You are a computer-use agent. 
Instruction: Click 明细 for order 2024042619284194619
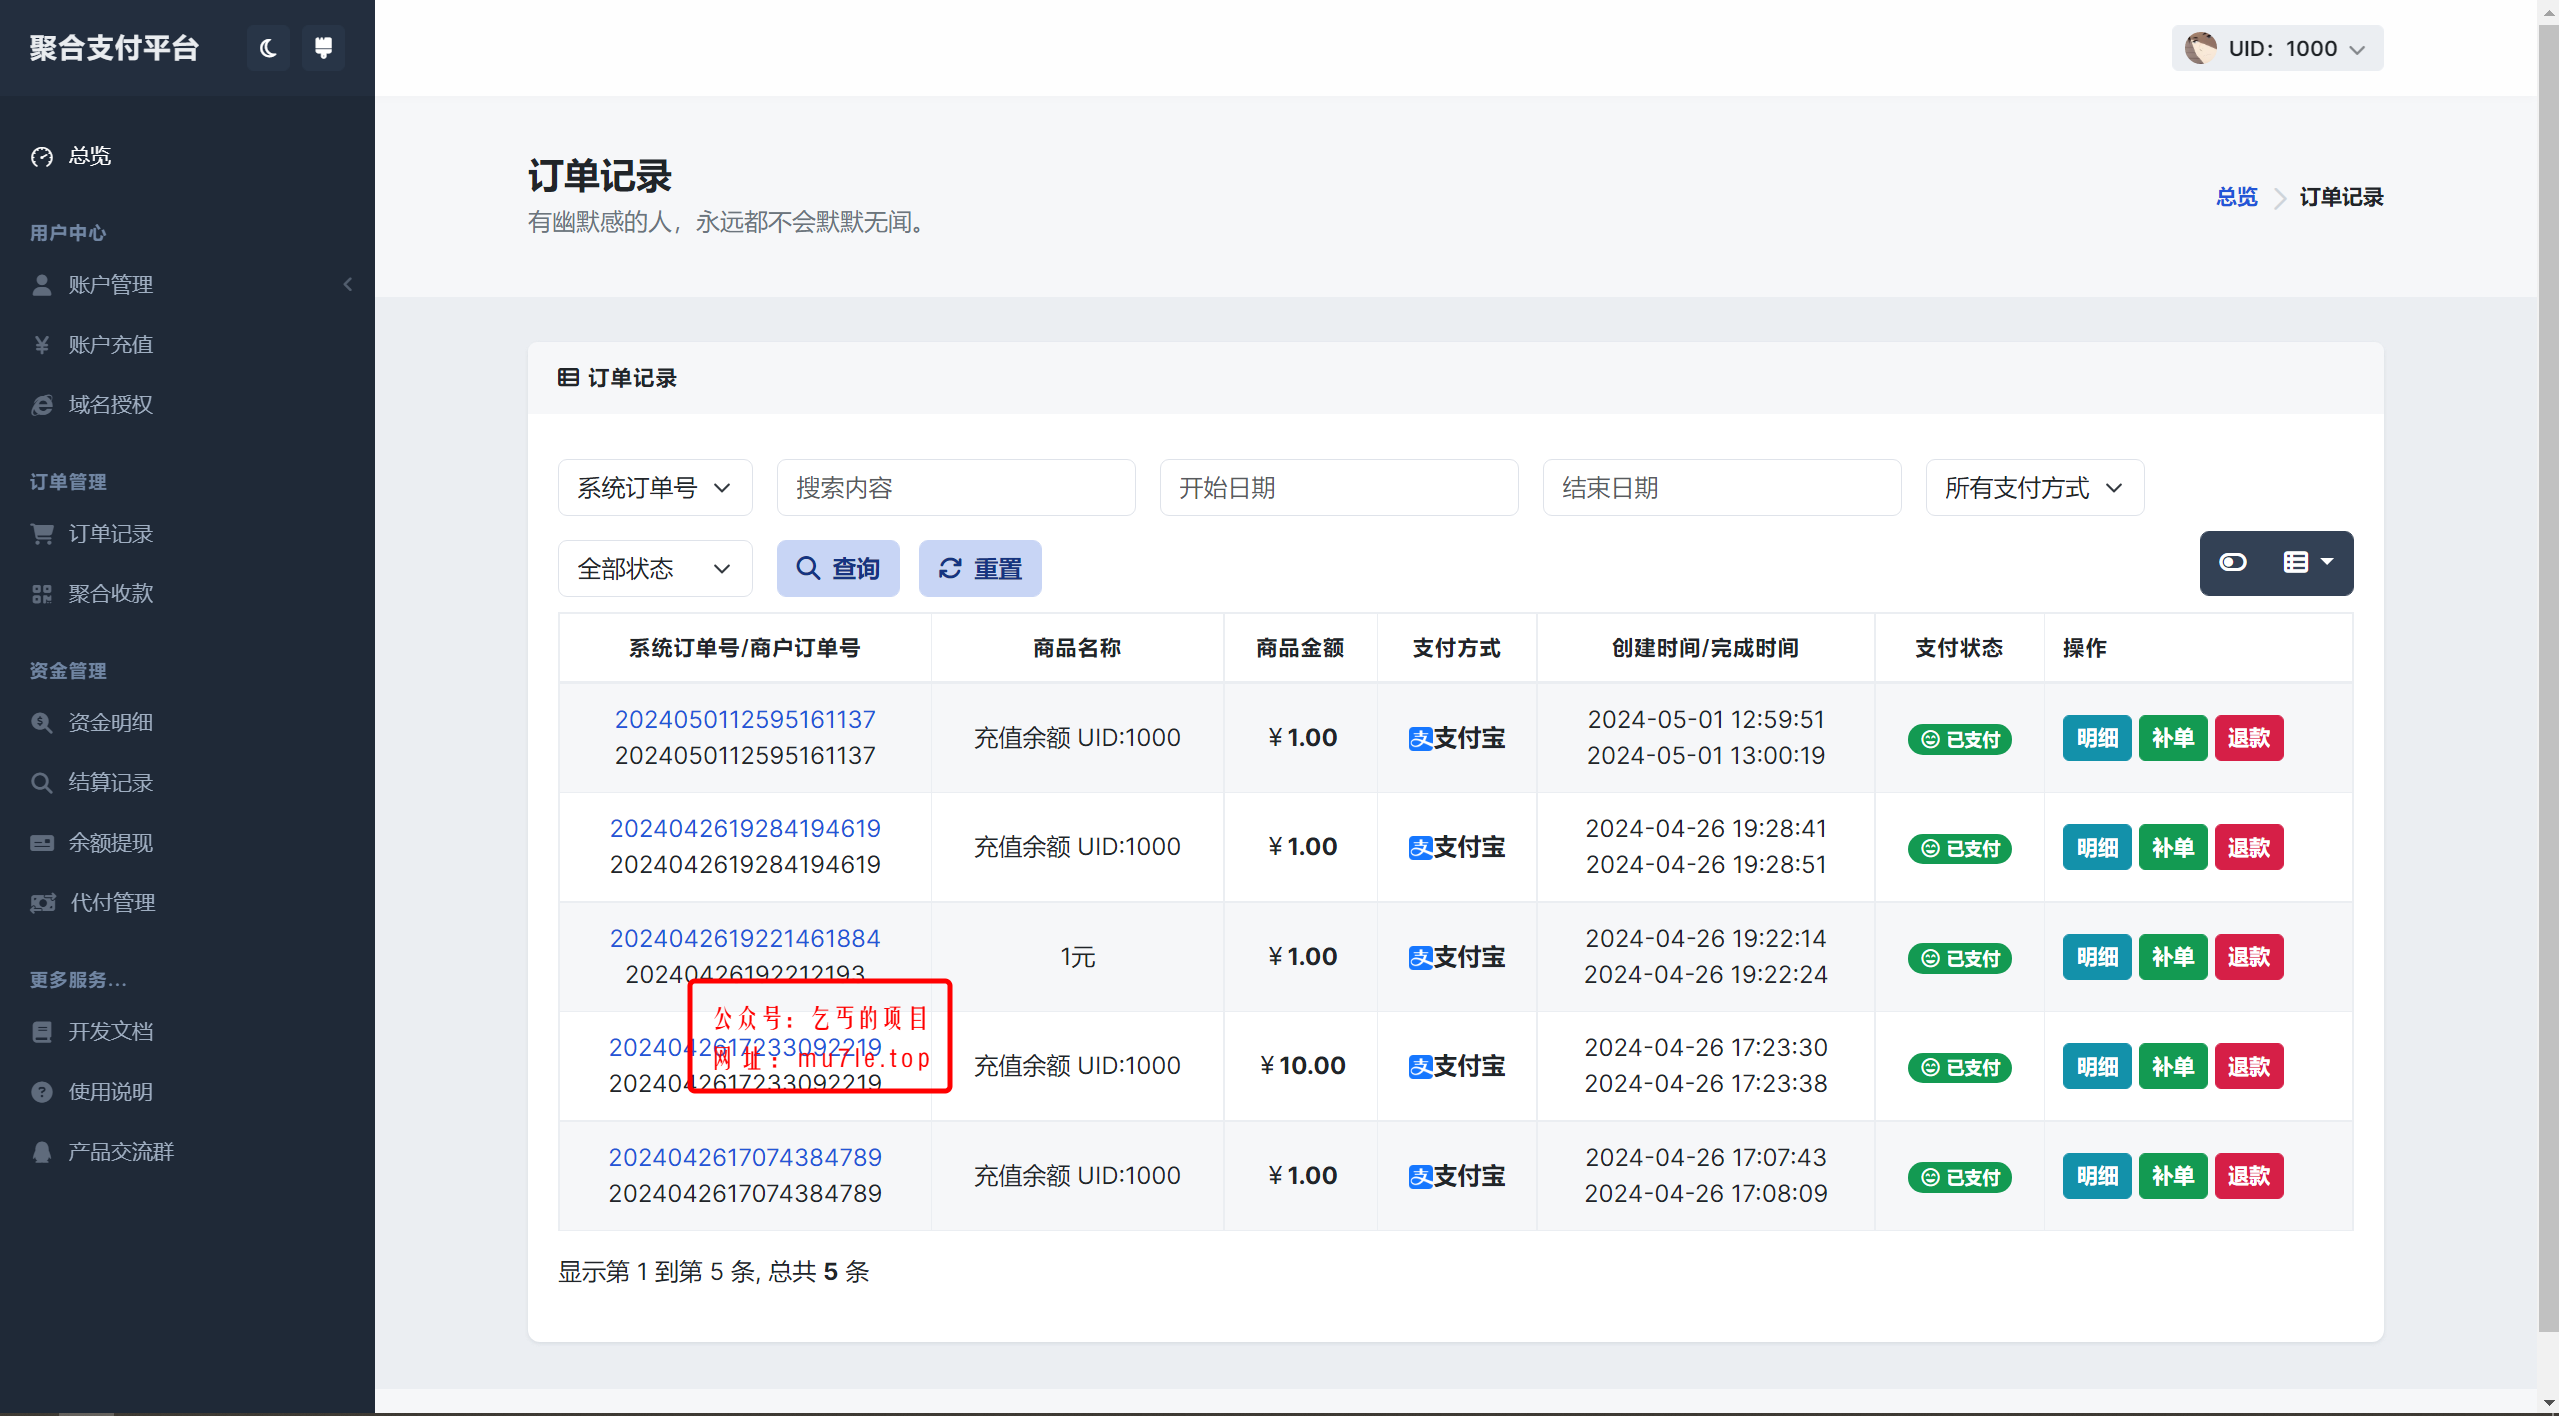[x=2097, y=848]
